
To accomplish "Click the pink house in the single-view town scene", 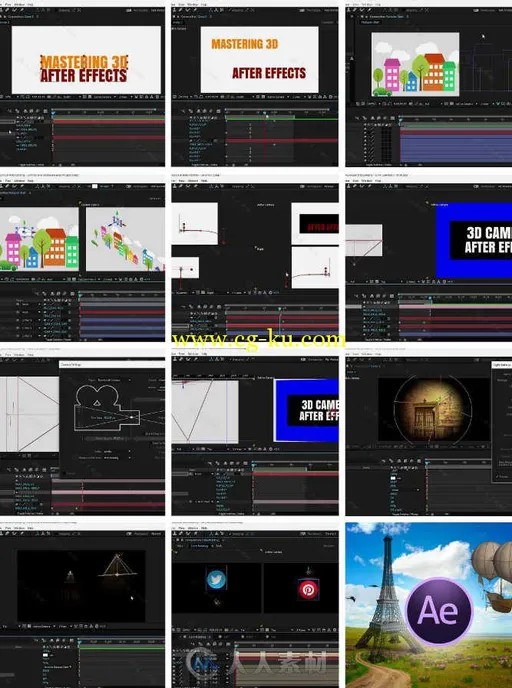I will 392,75.
